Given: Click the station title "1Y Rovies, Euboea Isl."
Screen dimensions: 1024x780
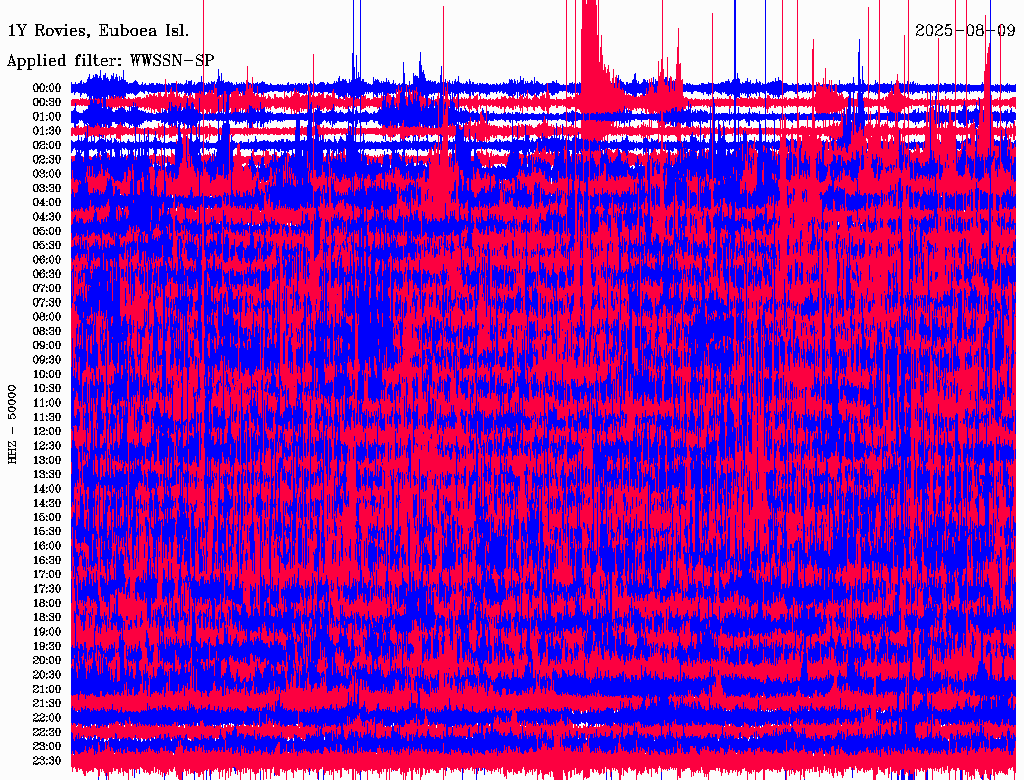Looking at the screenshot, I should pyautogui.click(x=96, y=31).
